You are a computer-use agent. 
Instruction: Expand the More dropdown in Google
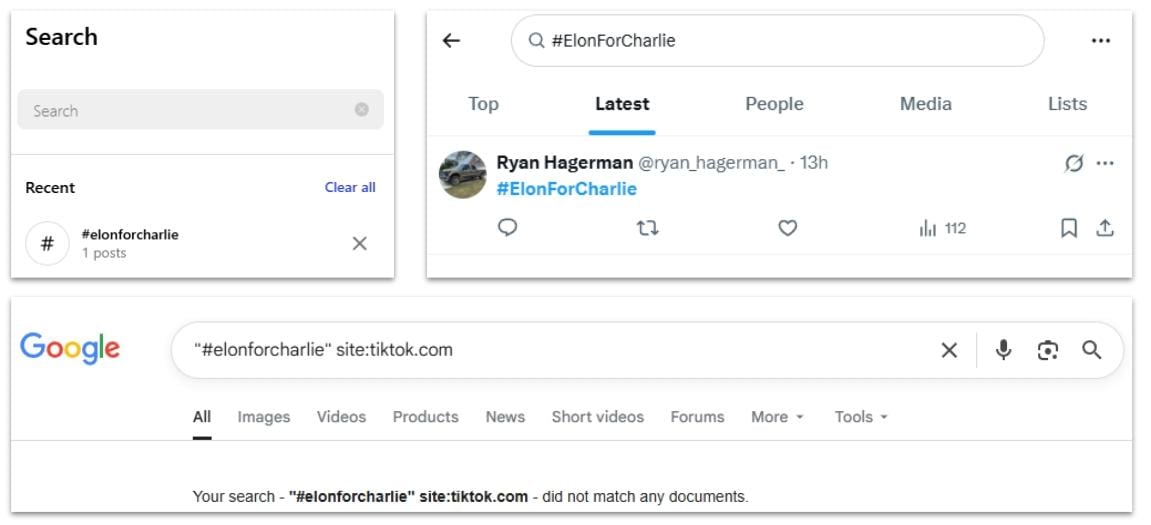777,416
